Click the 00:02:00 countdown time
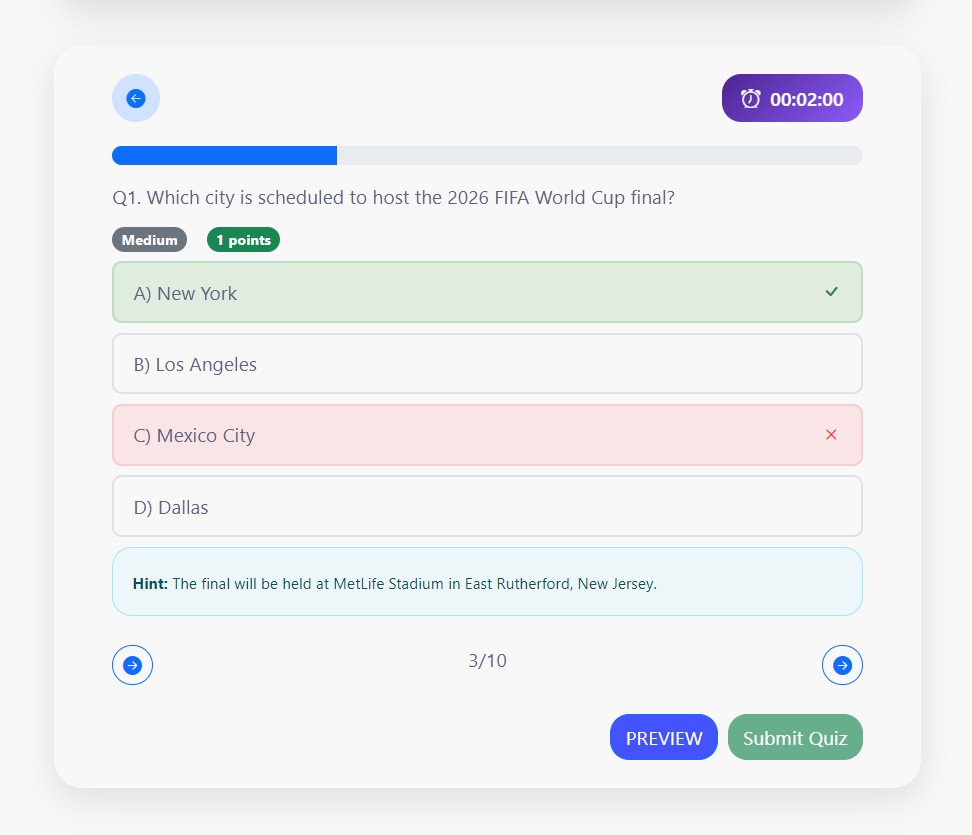This screenshot has width=972, height=835. (x=806, y=99)
